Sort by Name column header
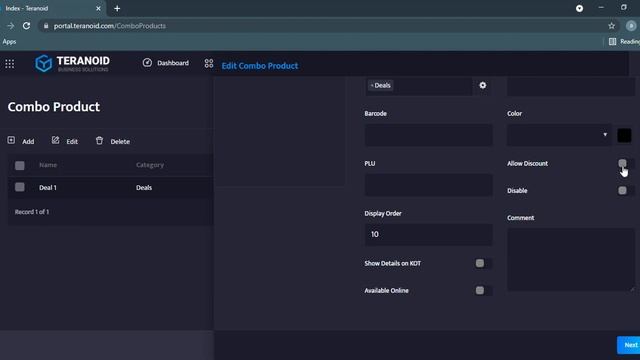This screenshot has height=360, width=640. pos(48,165)
